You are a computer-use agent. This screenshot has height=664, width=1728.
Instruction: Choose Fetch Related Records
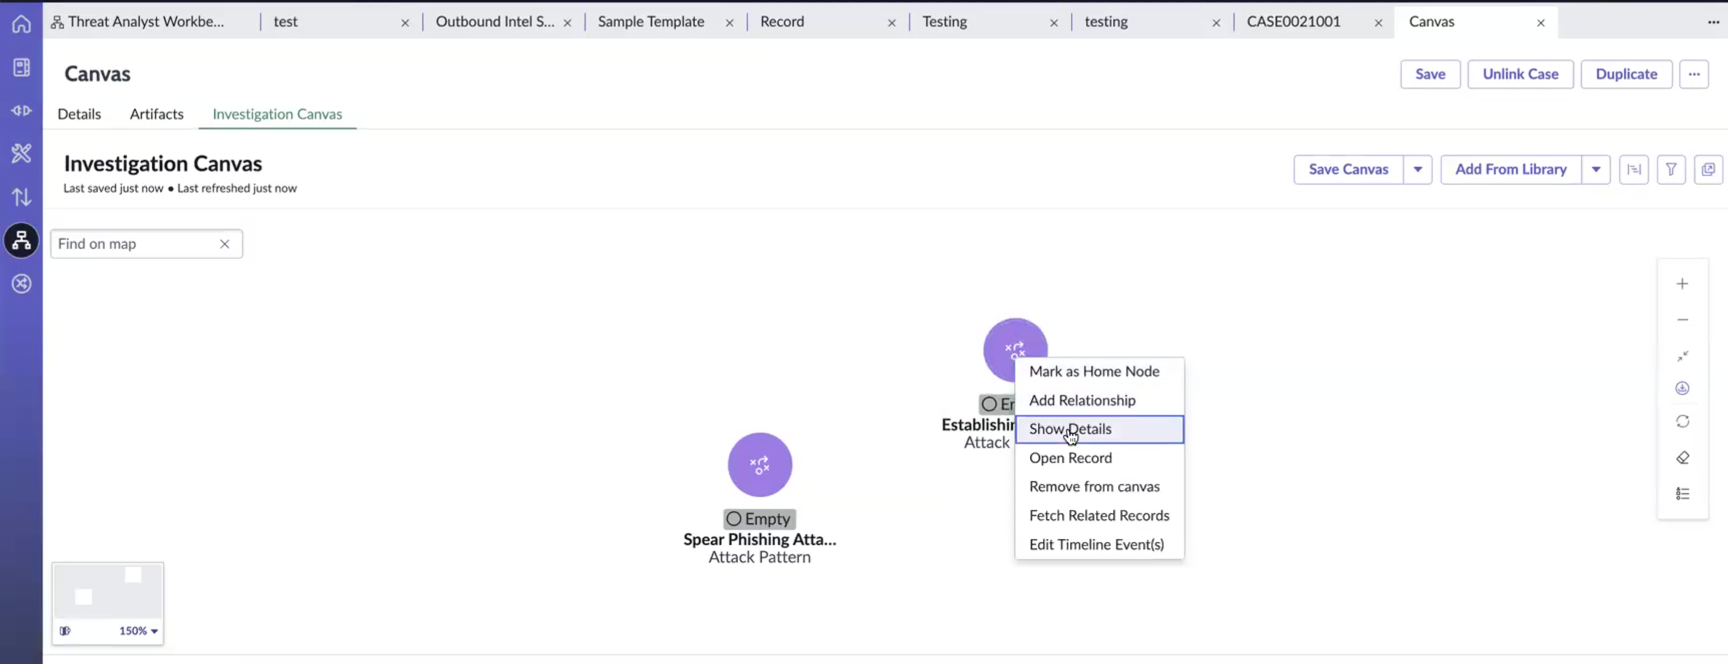point(1099,516)
